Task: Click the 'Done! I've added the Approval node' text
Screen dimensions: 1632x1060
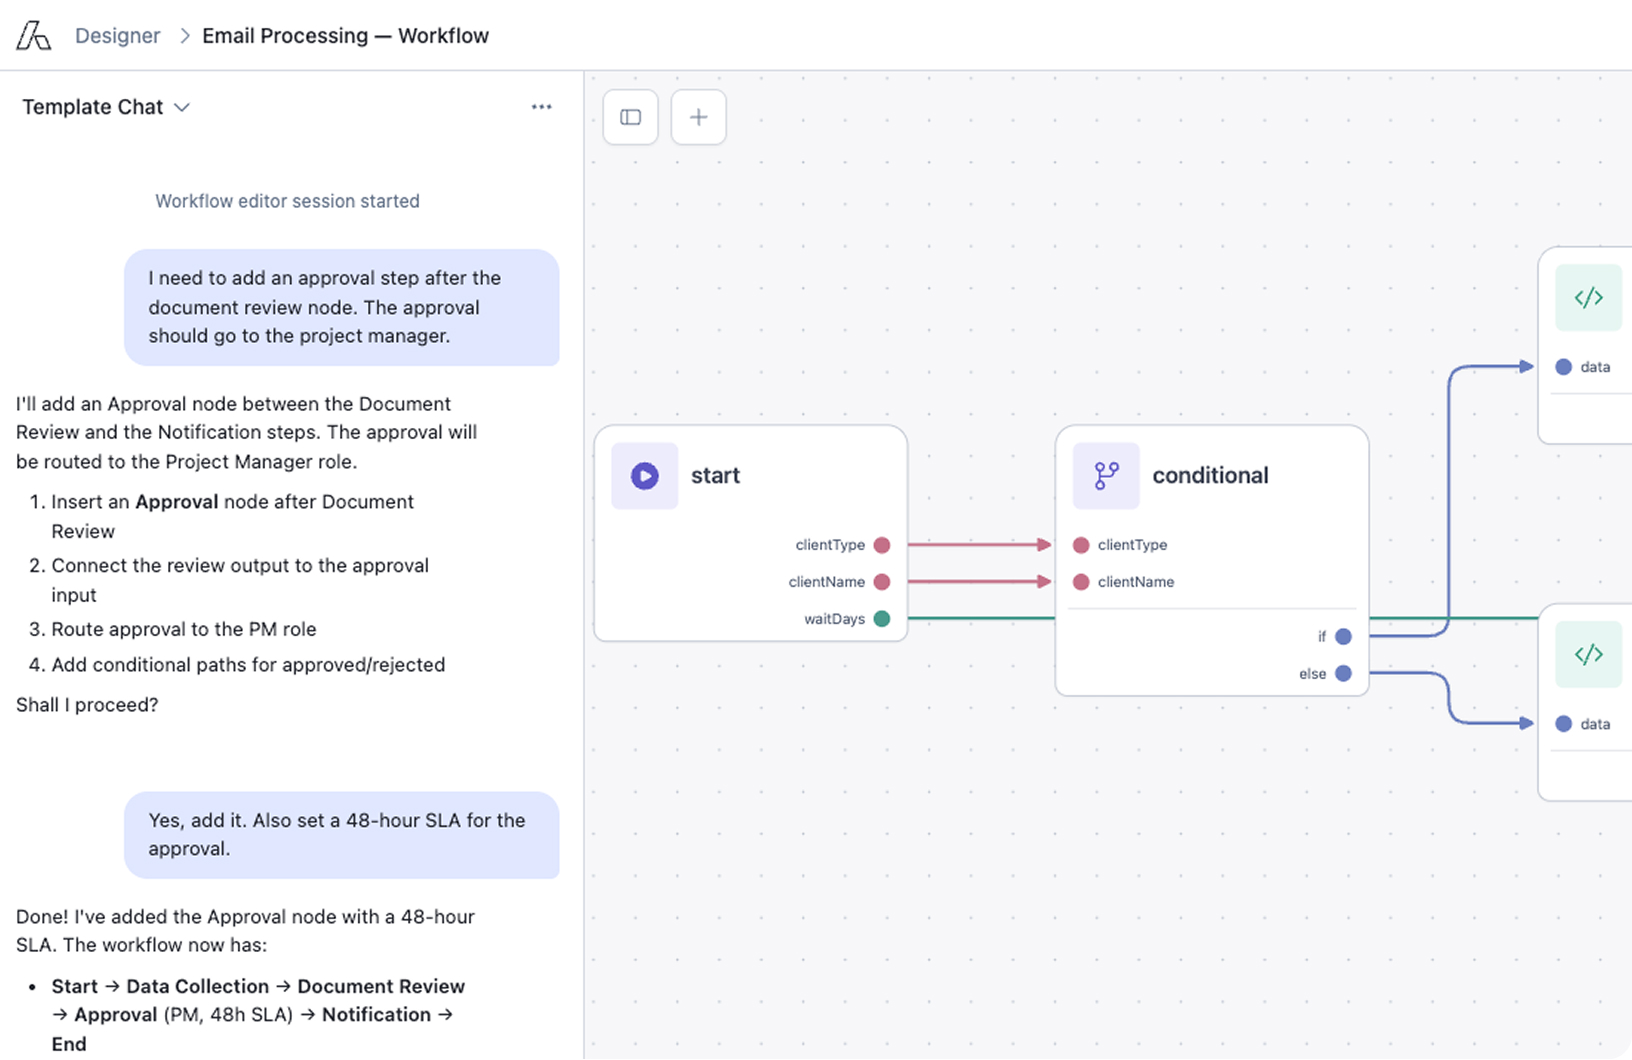Action: (x=245, y=931)
